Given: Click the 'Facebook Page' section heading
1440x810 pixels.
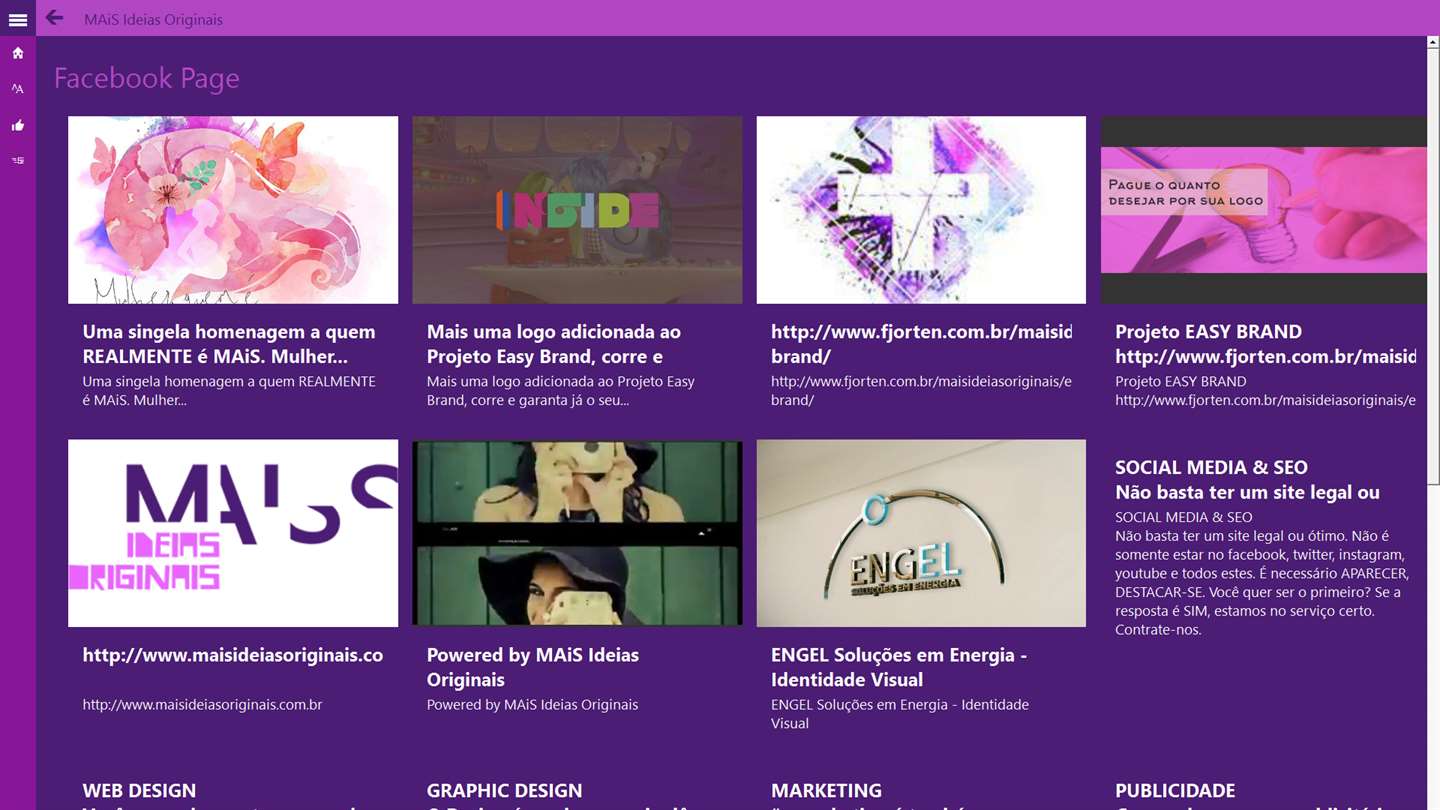Looking at the screenshot, I should [x=147, y=78].
